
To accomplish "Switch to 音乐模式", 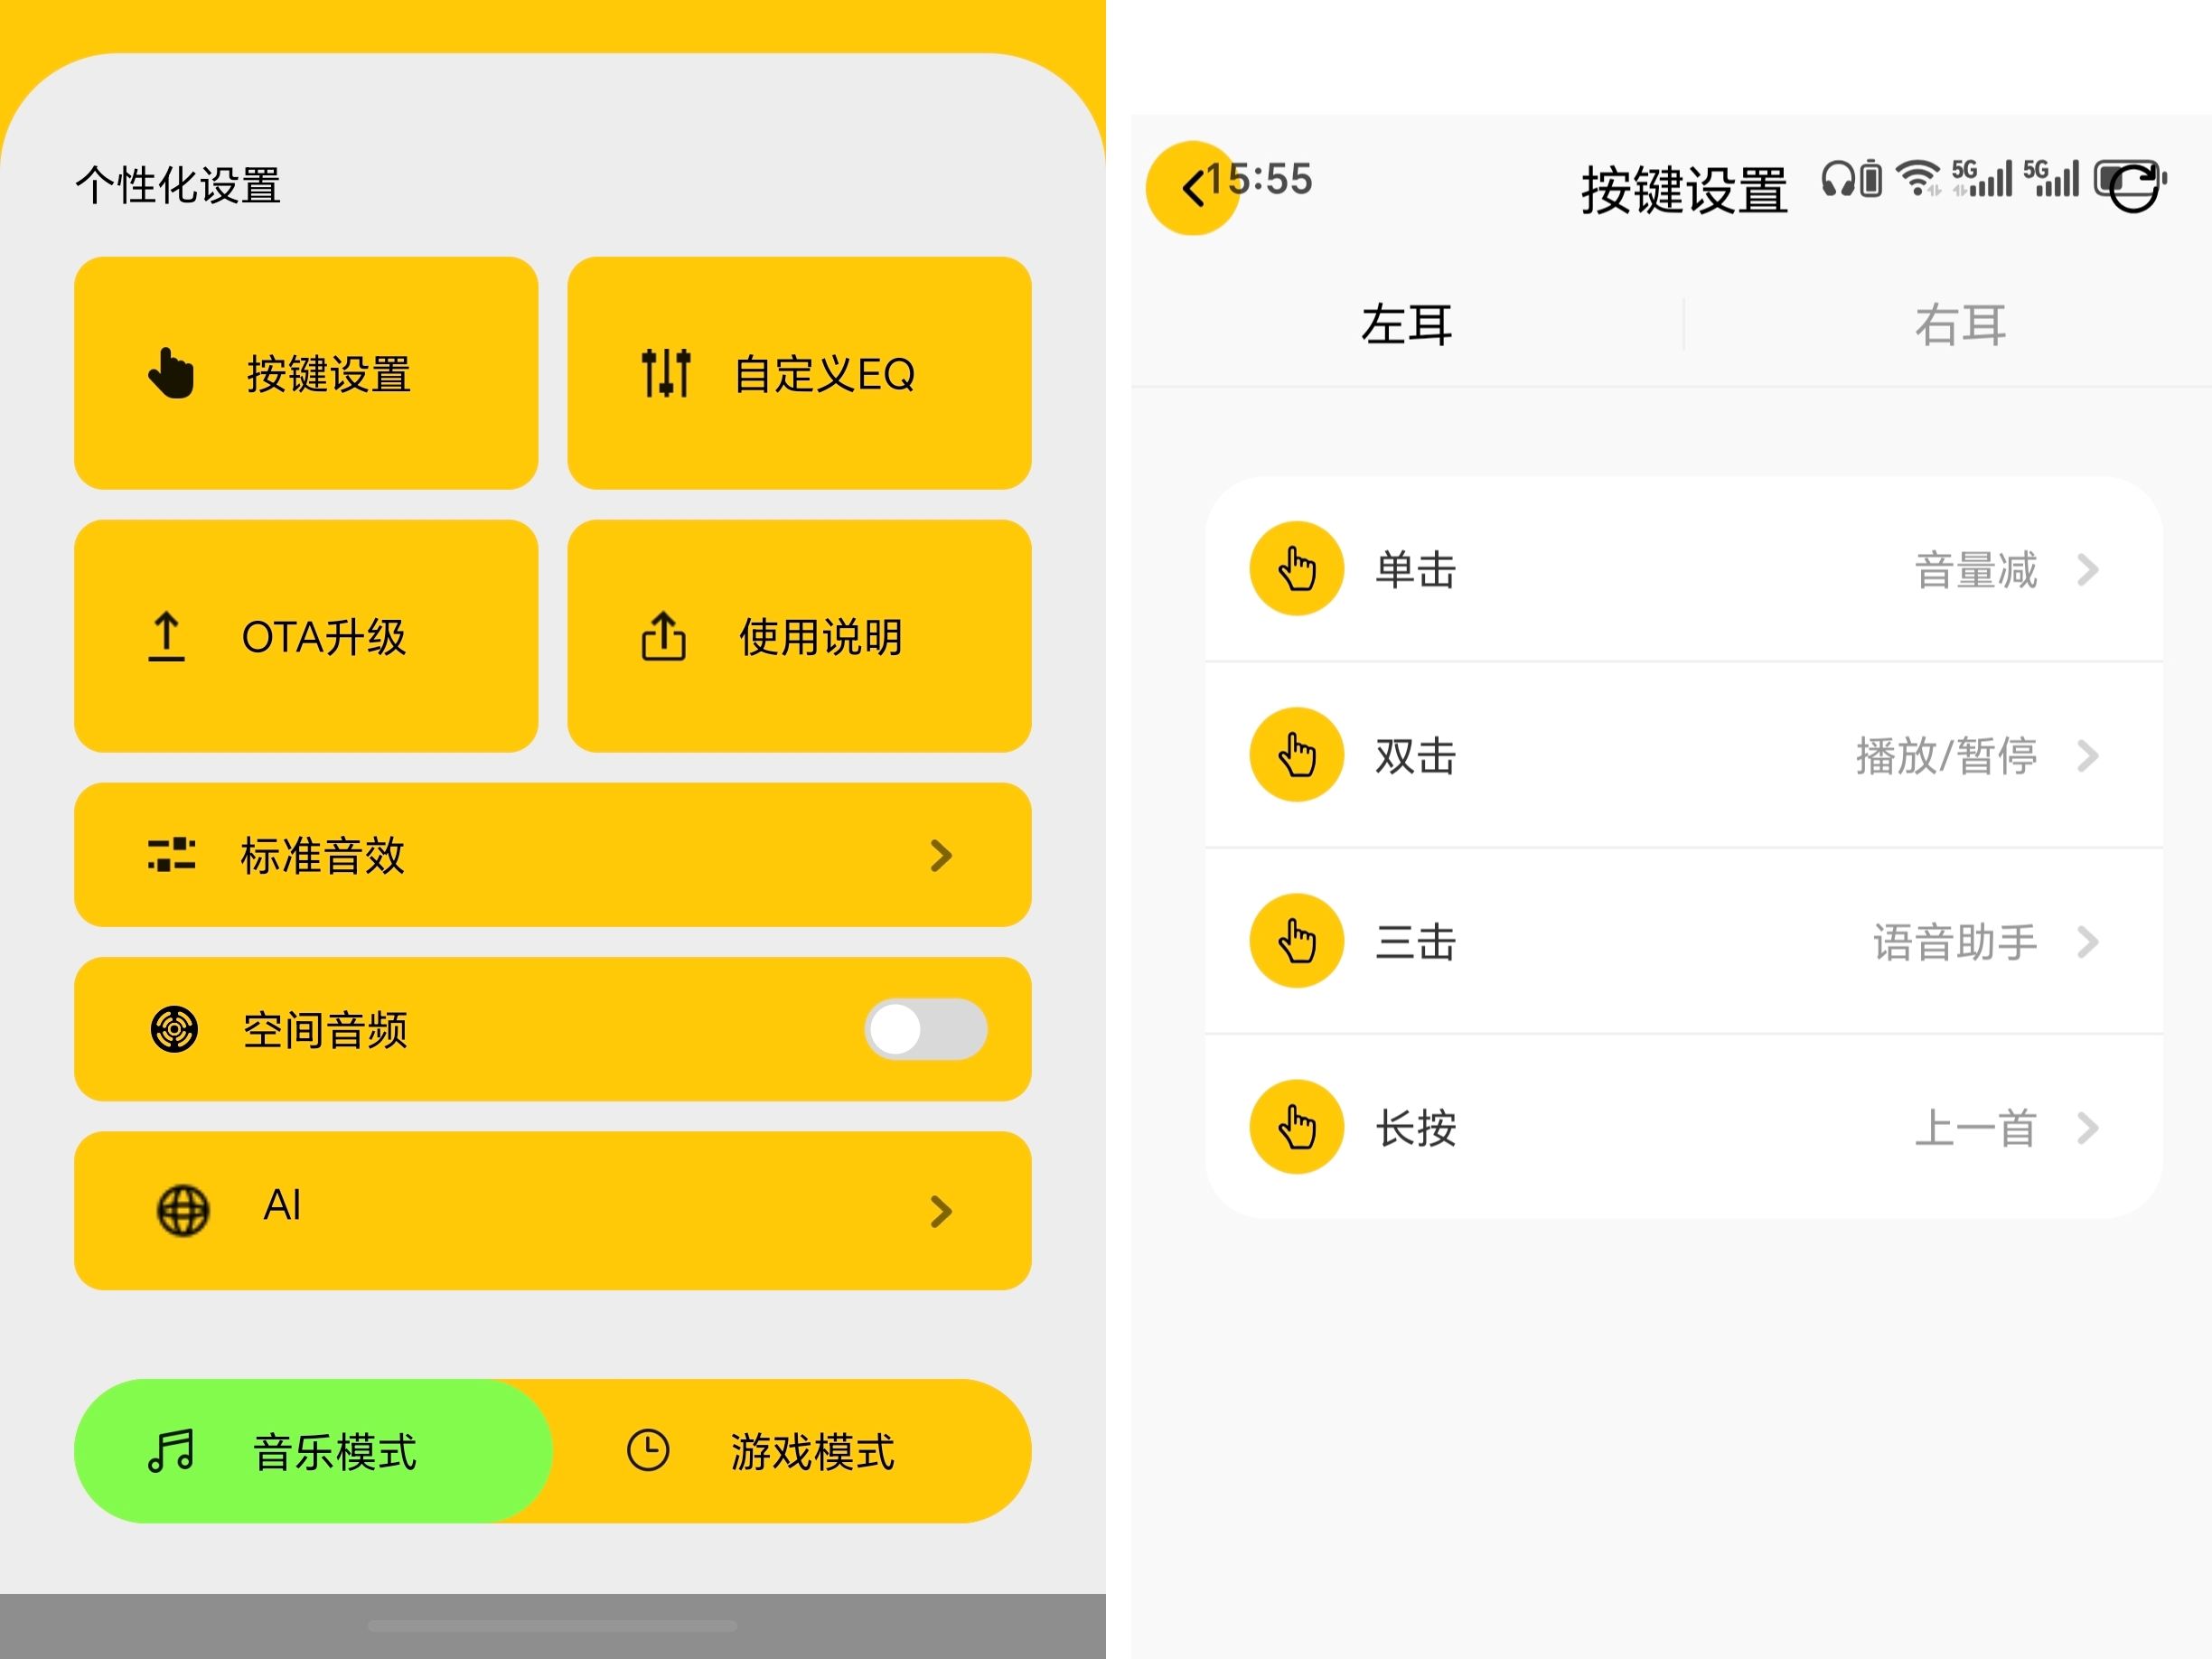I will 313,1451.
